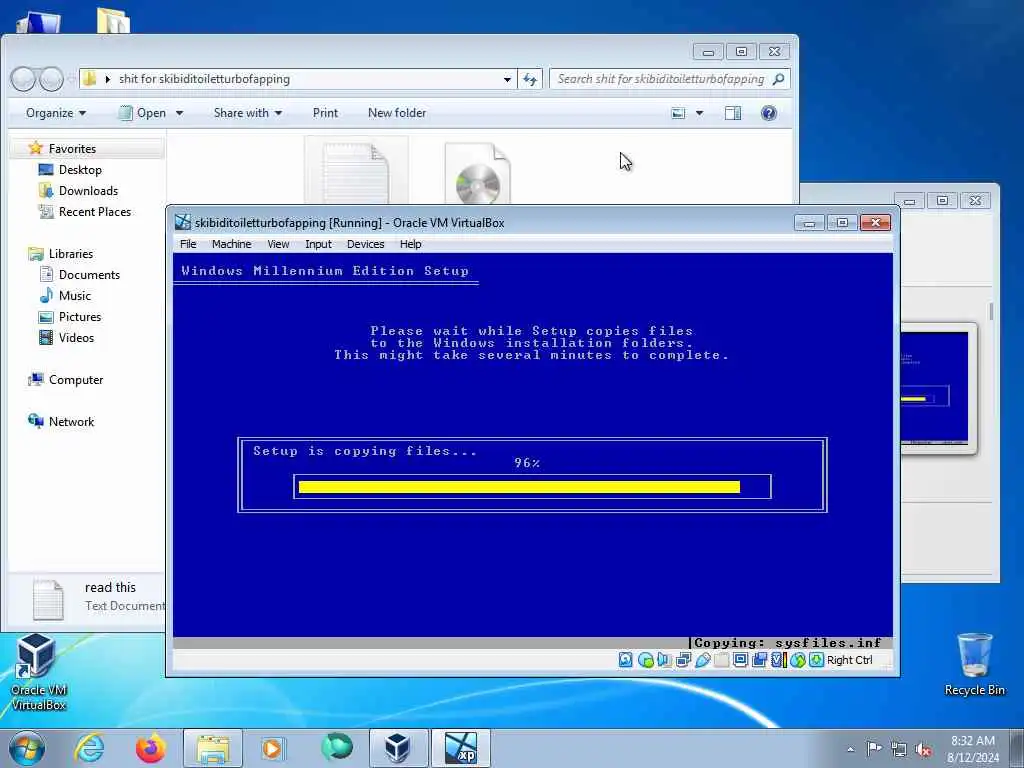The height and width of the screenshot is (768, 1024).
Task: Click the recording indicator in VirtualBox status bar
Action: (760, 660)
